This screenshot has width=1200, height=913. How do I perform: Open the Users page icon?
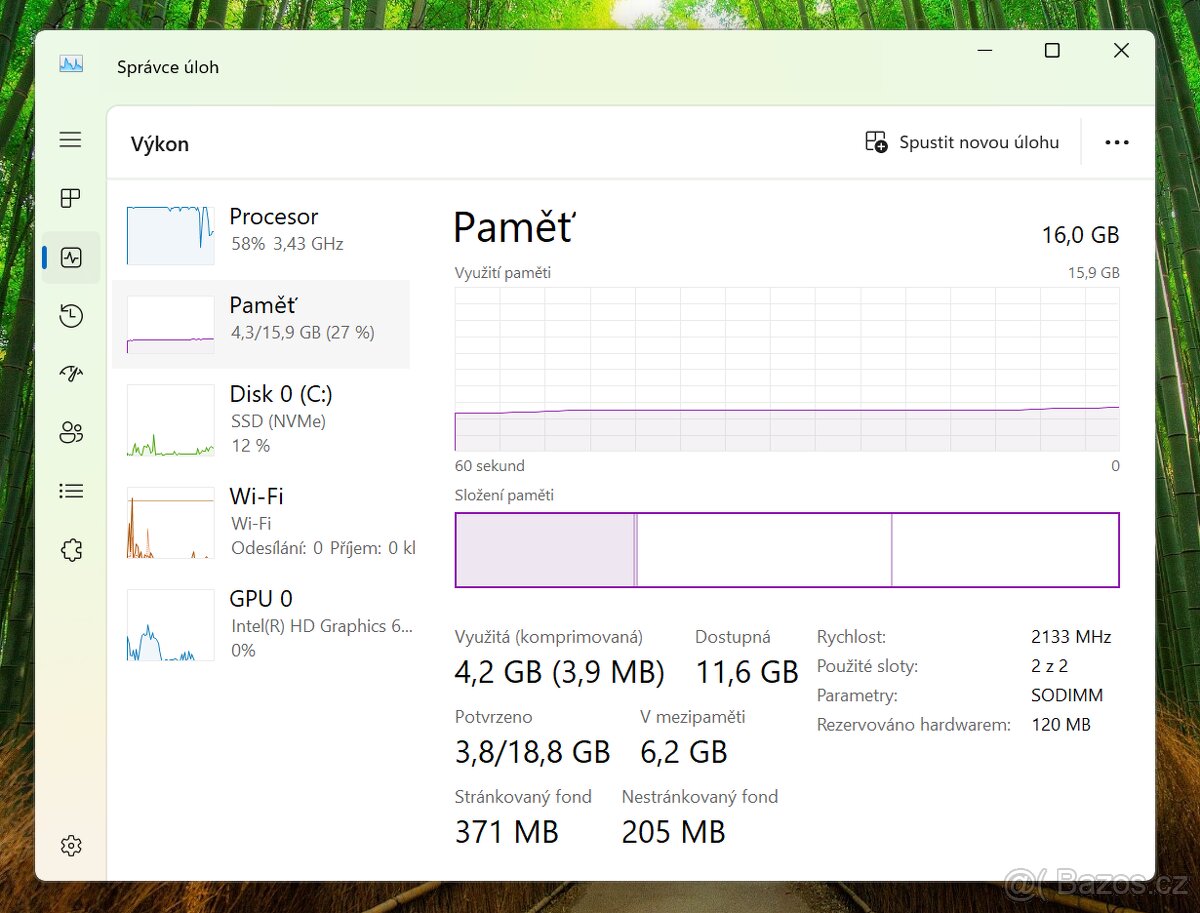click(x=70, y=433)
